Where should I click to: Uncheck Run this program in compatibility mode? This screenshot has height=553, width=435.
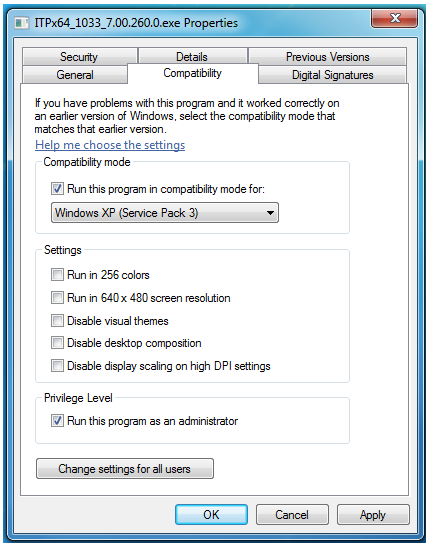click(57, 189)
